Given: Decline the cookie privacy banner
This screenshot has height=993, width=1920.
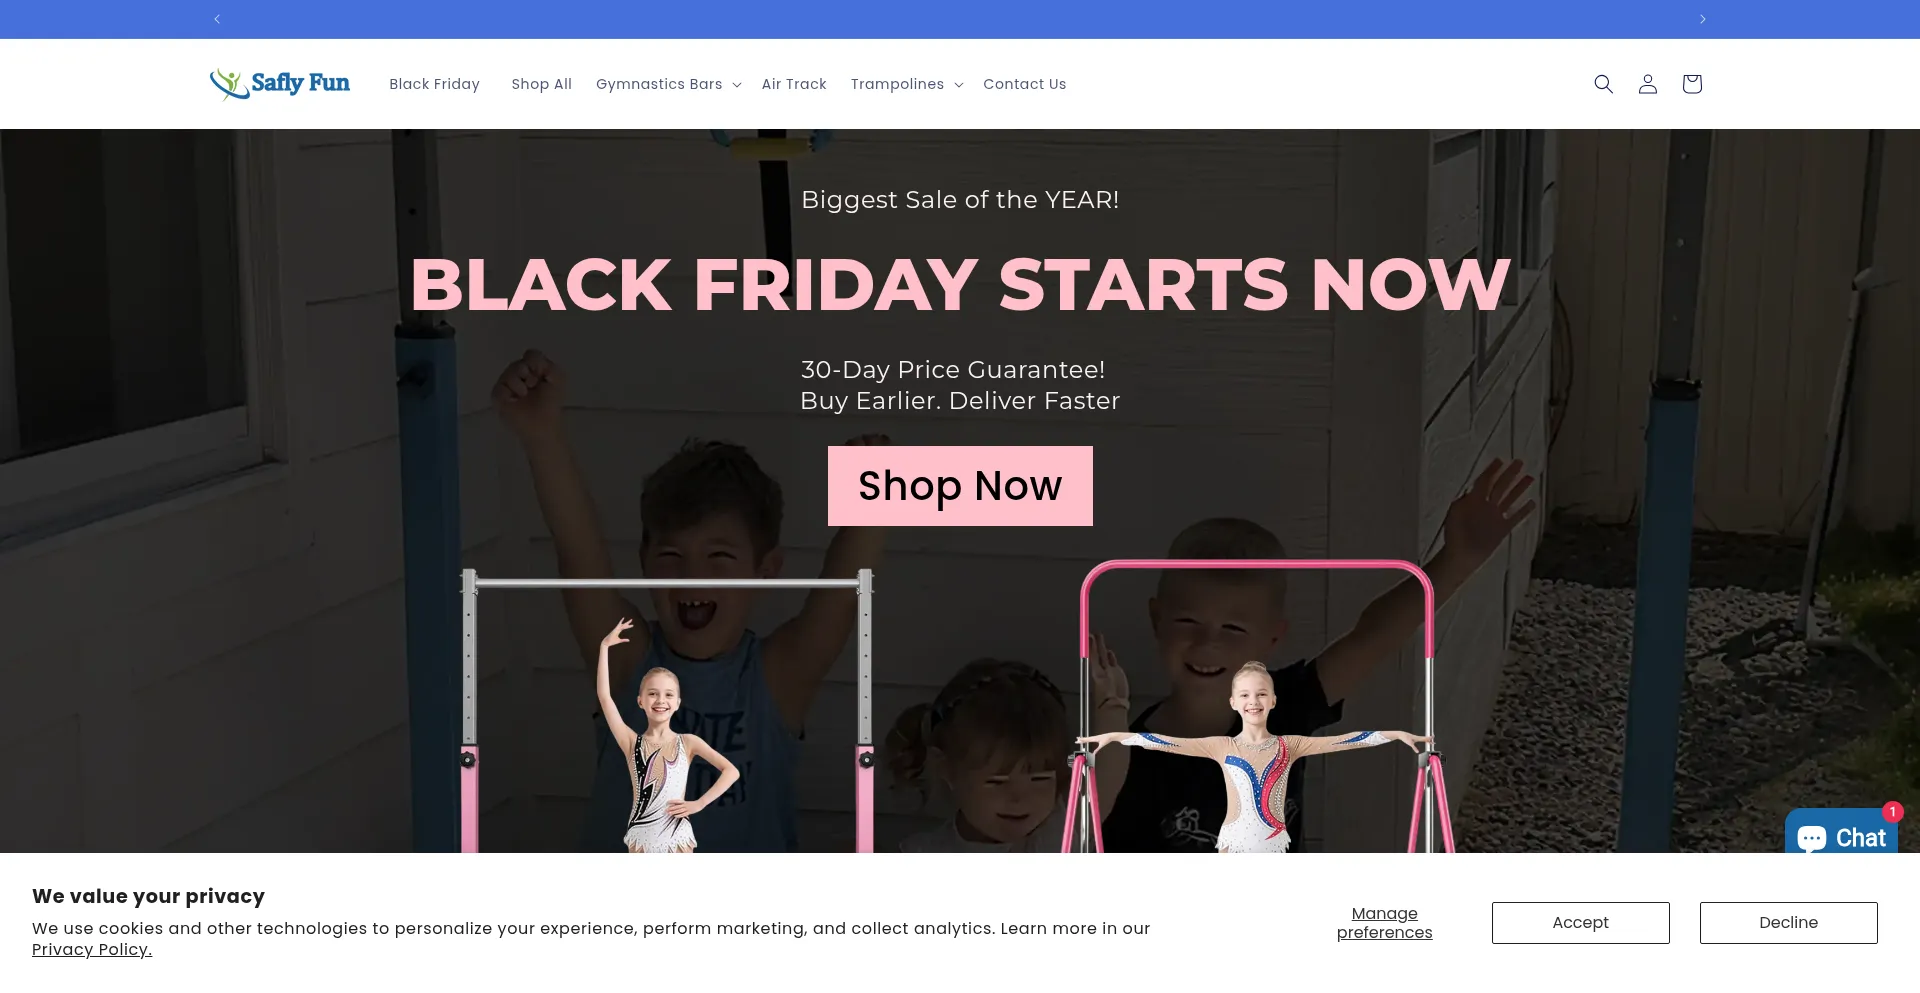Looking at the screenshot, I should pos(1788,923).
